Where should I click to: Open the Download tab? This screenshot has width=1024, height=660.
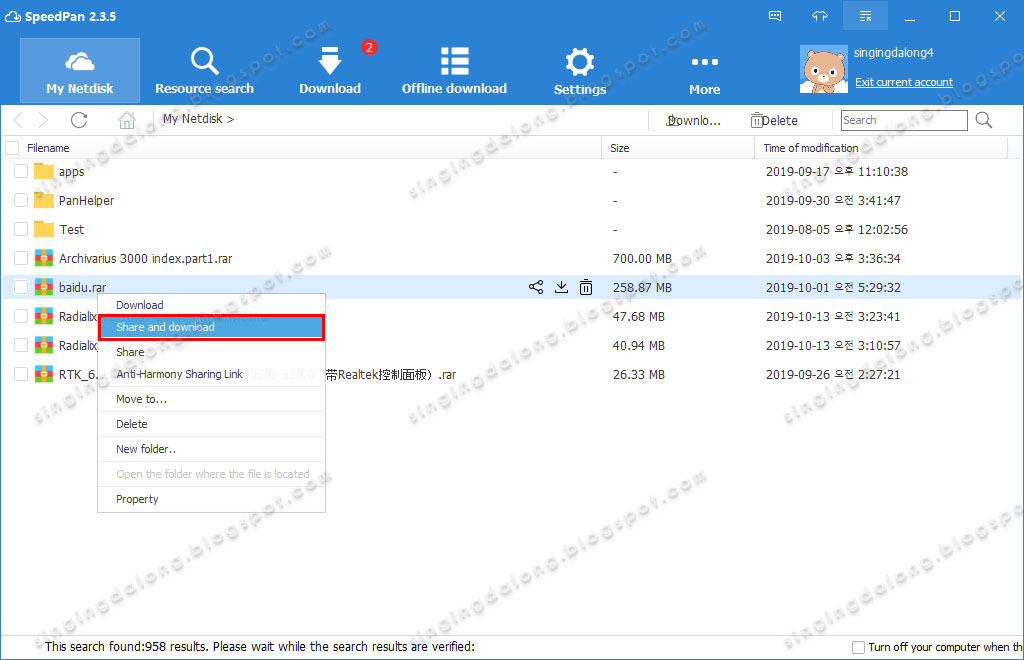(330, 71)
